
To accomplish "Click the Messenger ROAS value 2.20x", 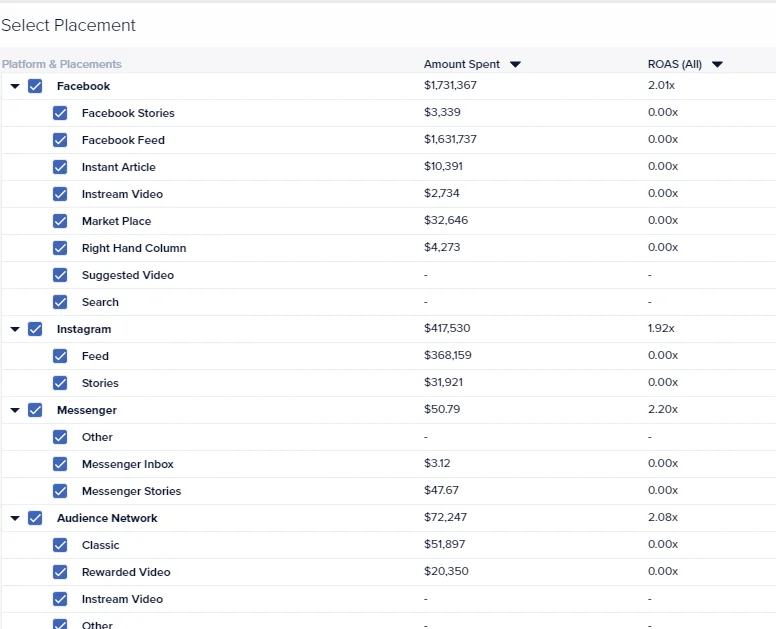I will pyautogui.click(x=663, y=409).
